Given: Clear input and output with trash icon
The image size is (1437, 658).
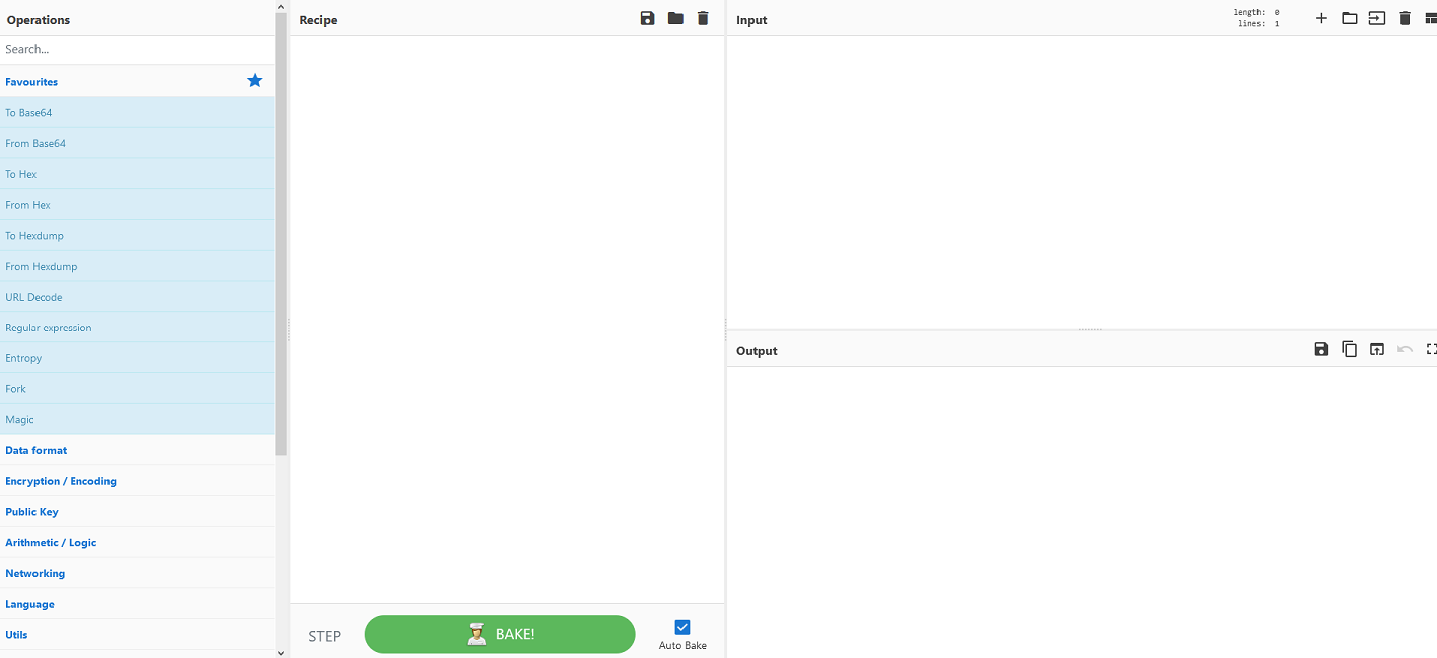Looking at the screenshot, I should pyautogui.click(x=1405, y=18).
